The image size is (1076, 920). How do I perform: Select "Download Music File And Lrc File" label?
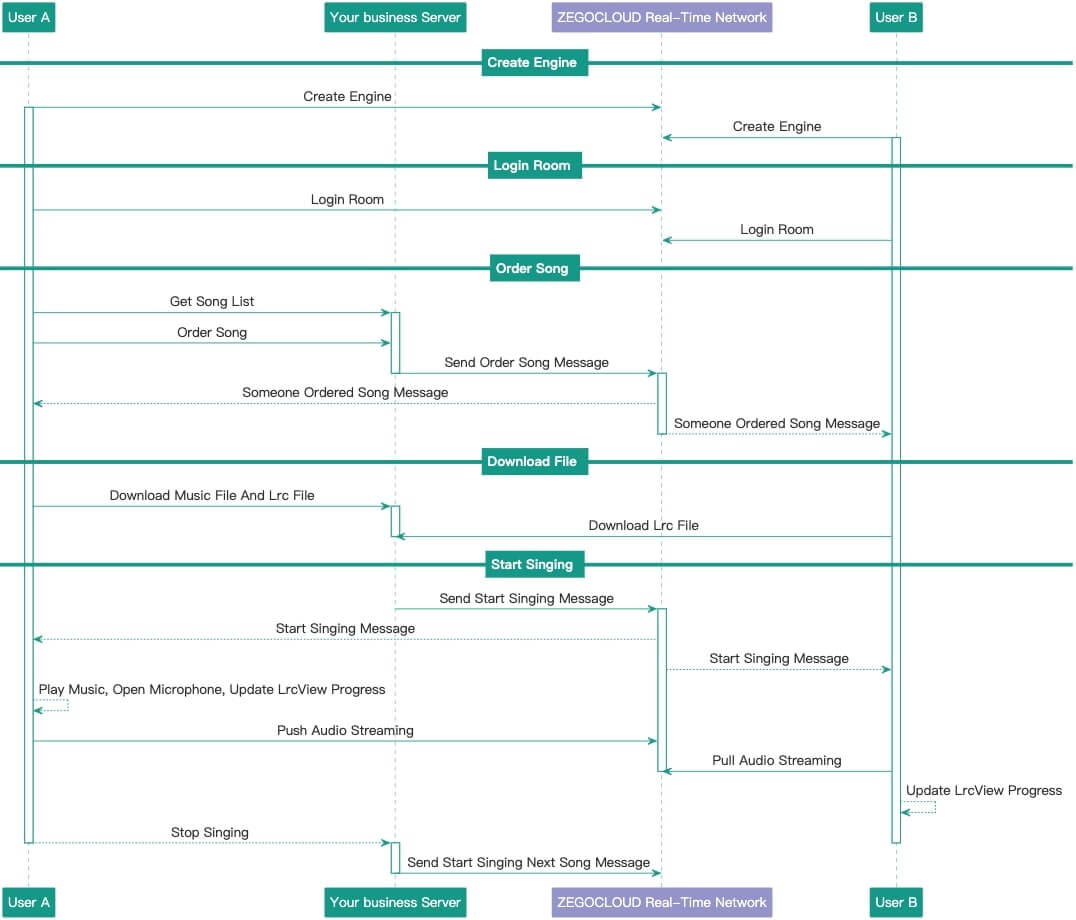212,495
